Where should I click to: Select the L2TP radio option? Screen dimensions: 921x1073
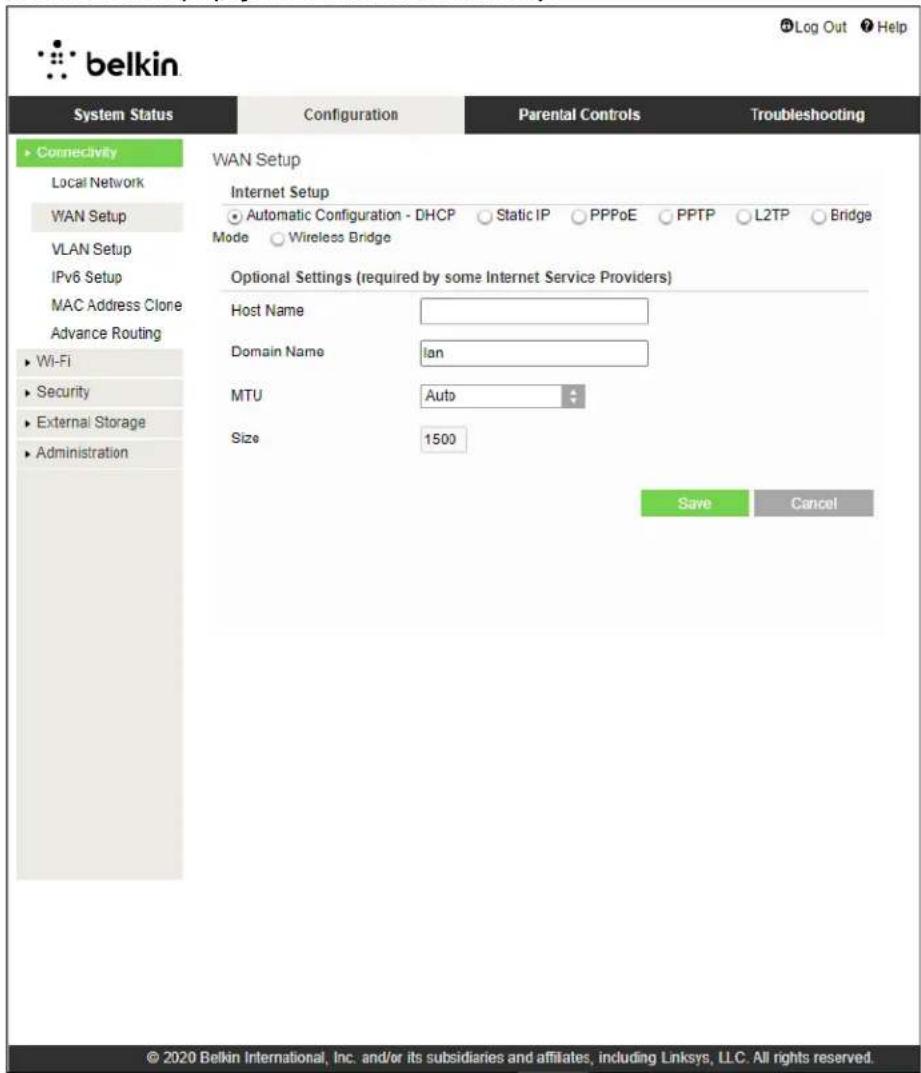tap(743, 217)
